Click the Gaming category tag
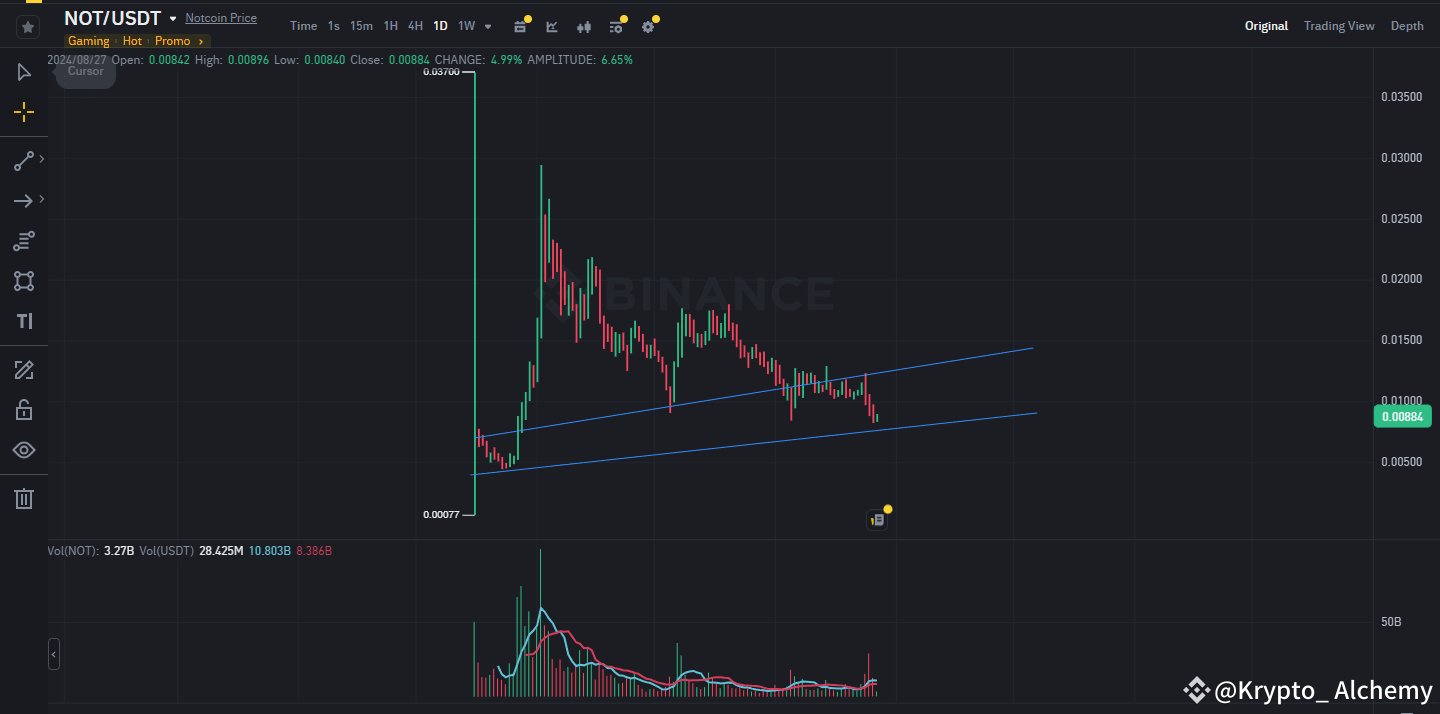Image resolution: width=1440 pixels, height=714 pixels. click(x=88, y=41)
